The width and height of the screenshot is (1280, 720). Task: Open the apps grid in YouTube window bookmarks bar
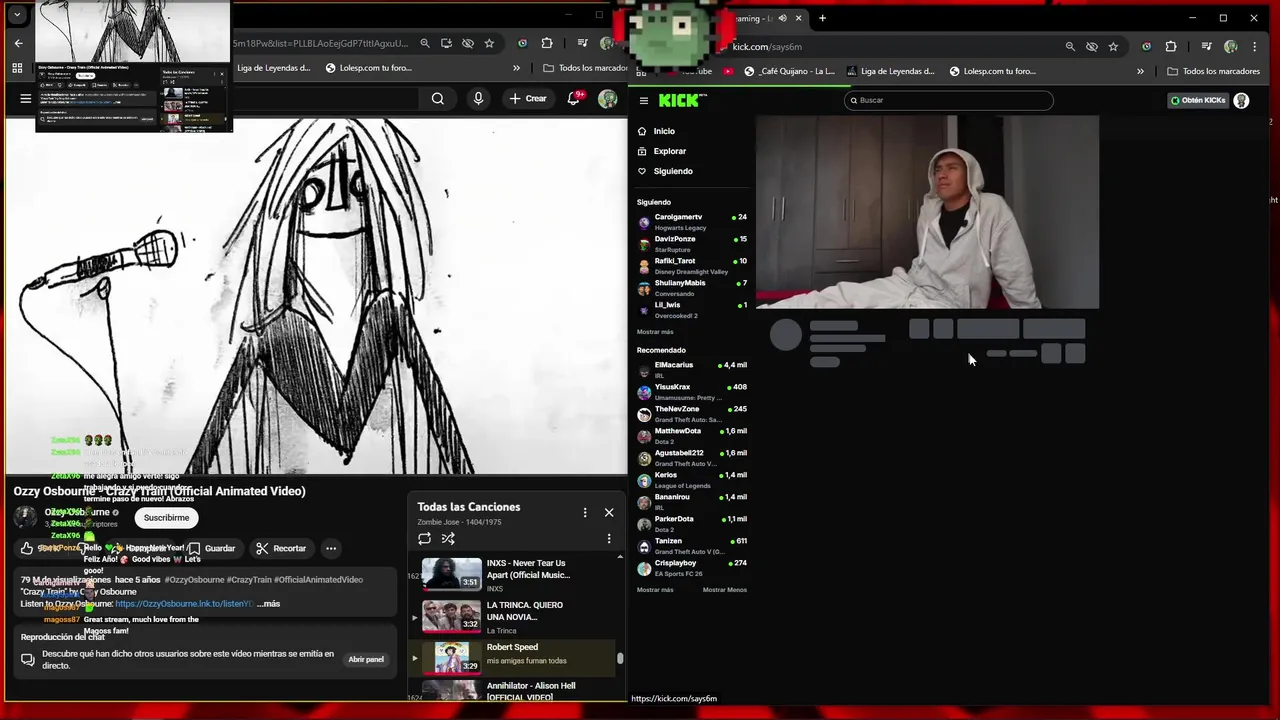coord(17,68)
